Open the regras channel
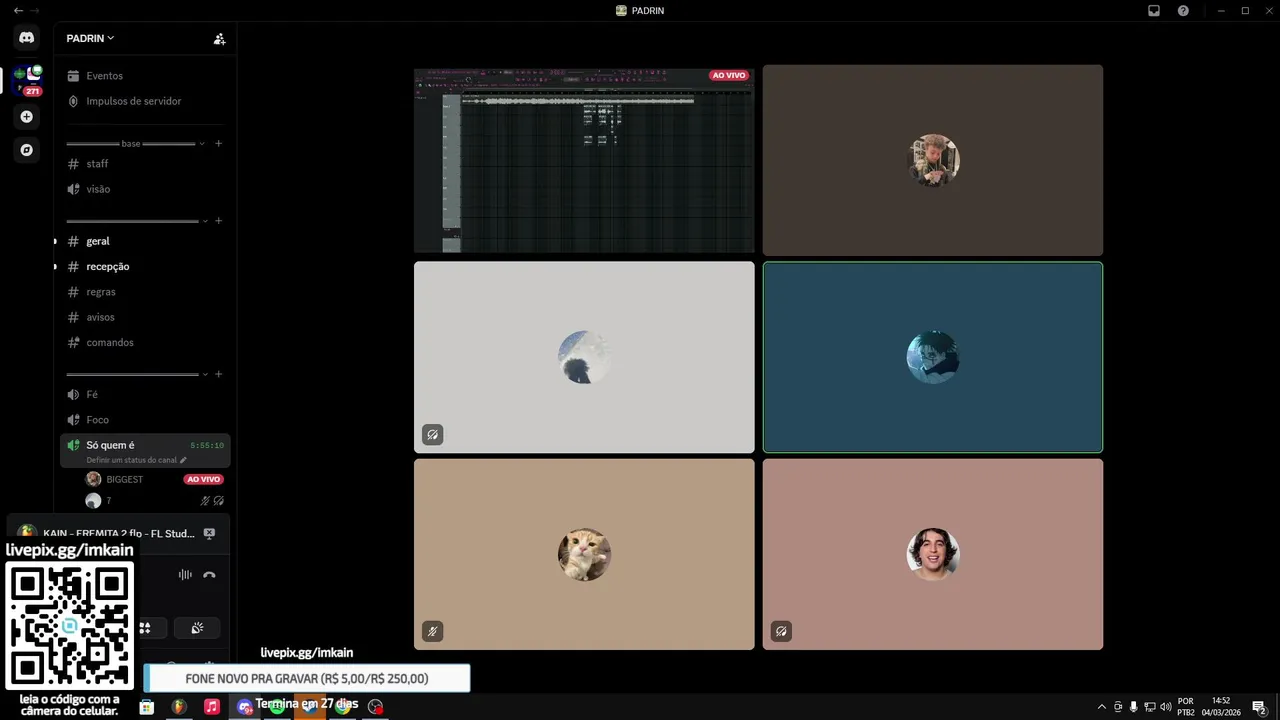This screenshot has width=1280, height=720. click(x=145, y=292)
